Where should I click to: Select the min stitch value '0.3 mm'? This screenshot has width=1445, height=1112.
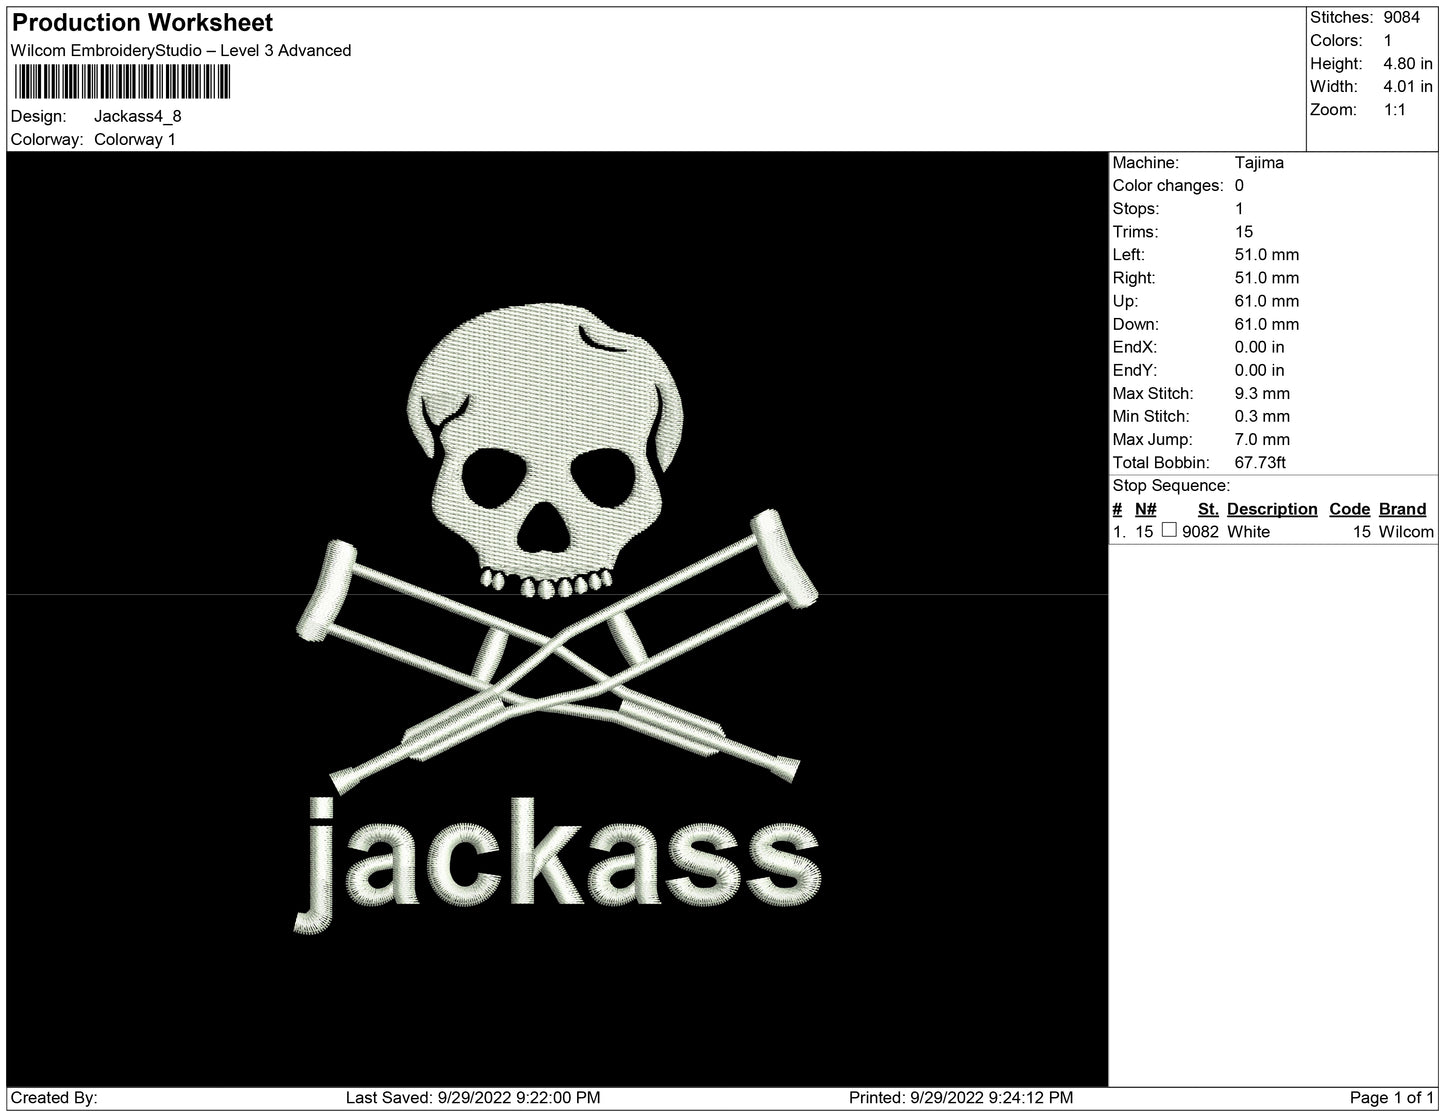1262,416
